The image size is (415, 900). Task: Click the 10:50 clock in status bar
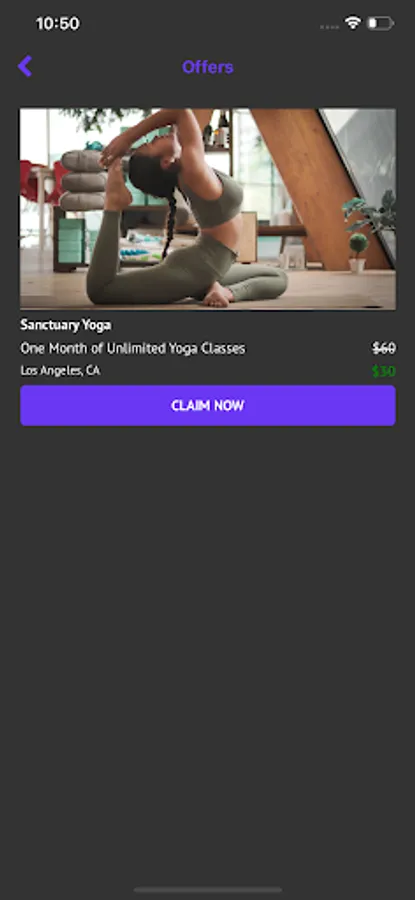57,24
